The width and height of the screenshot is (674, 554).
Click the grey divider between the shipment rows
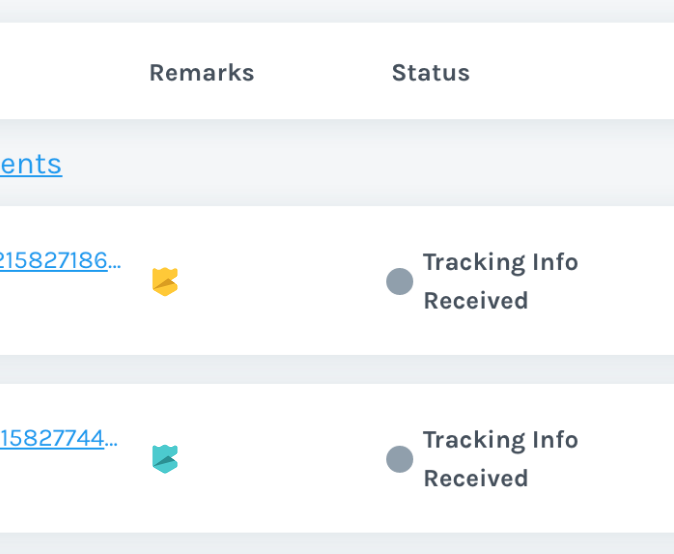point(337,369)
